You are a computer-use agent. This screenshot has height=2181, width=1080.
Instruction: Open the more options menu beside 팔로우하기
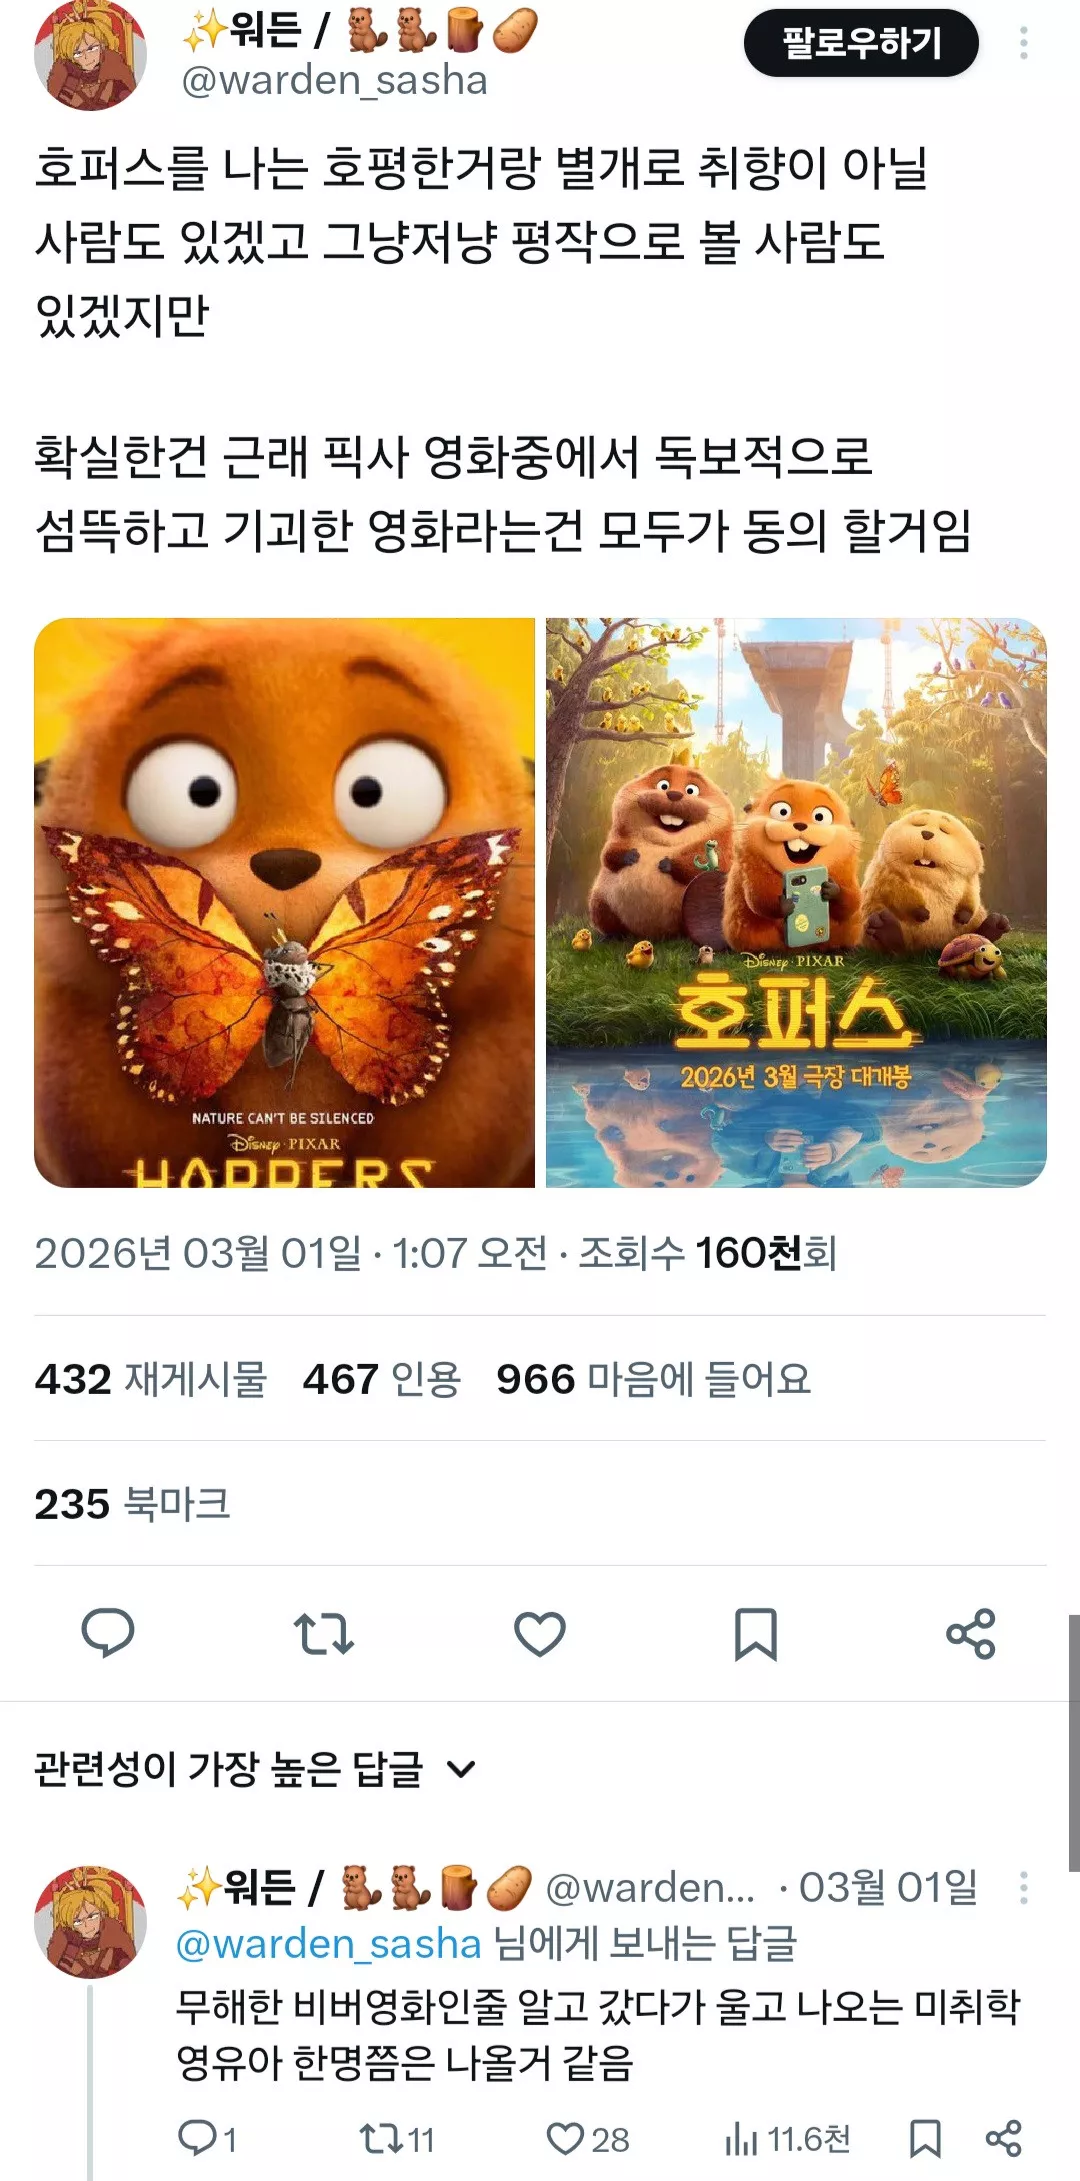(1023, 43)
